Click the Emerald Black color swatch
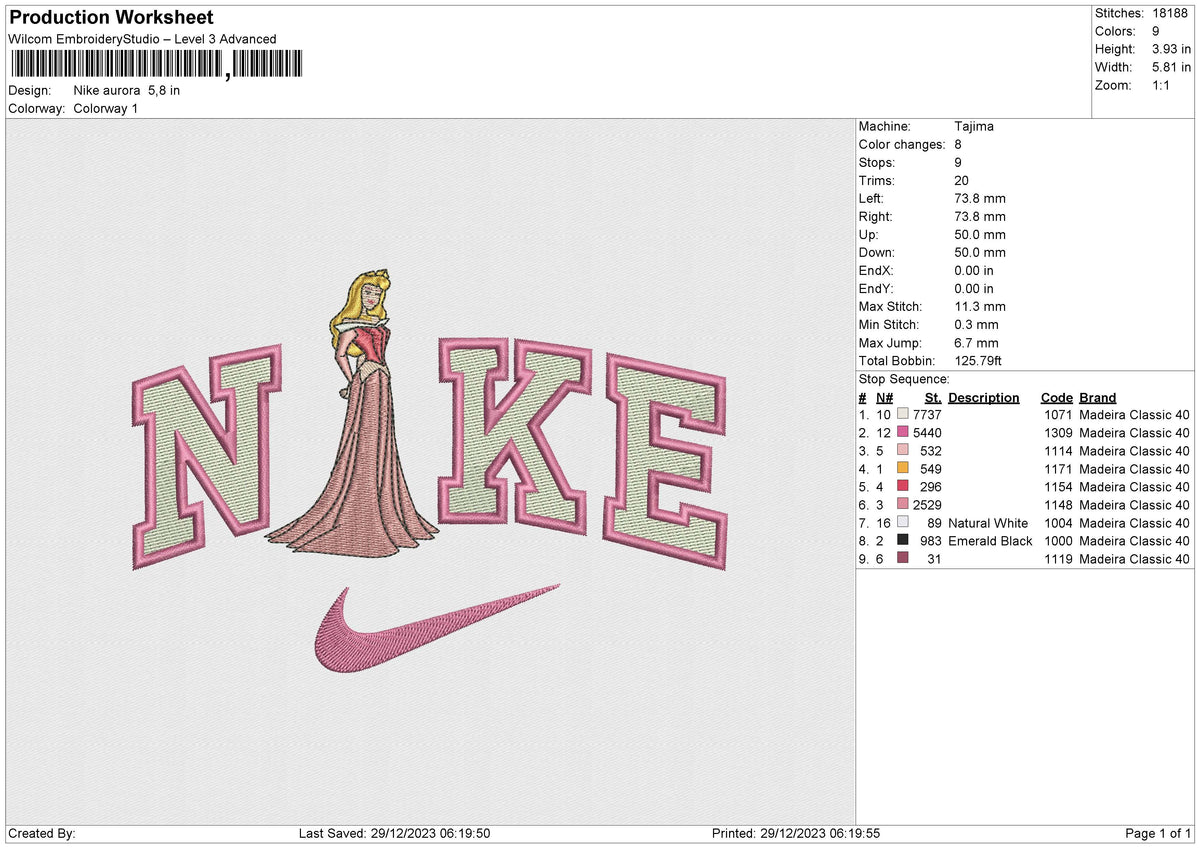 pos(903,540)
